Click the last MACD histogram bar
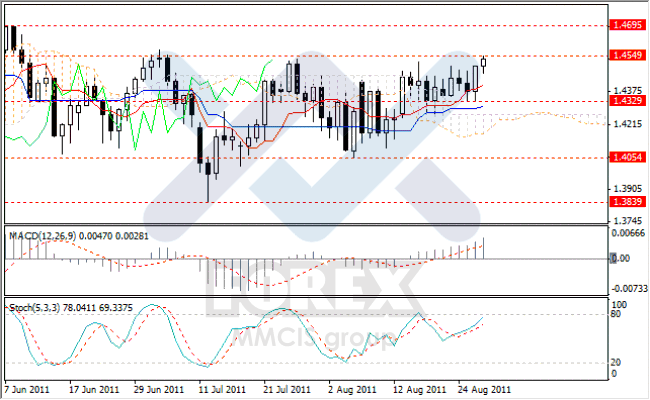 [x=483, y=248]
